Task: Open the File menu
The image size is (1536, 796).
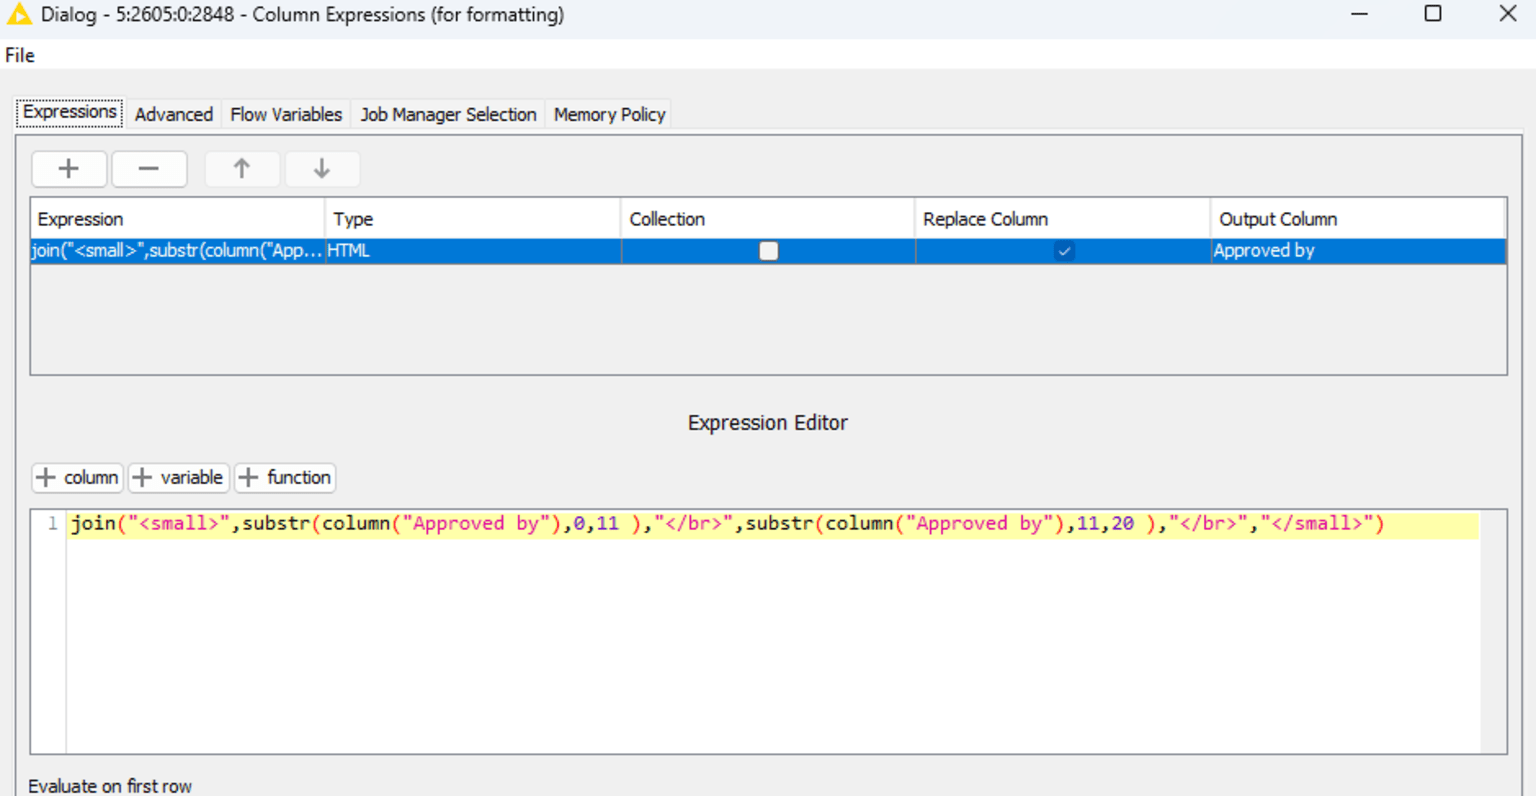Action: click(x=20, y=55)
